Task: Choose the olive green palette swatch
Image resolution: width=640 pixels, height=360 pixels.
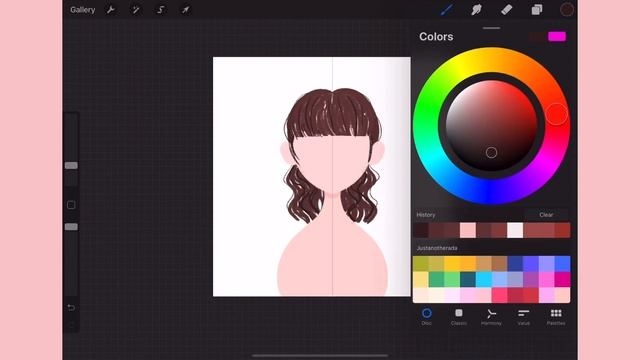Action: click(x=421, y=264)
